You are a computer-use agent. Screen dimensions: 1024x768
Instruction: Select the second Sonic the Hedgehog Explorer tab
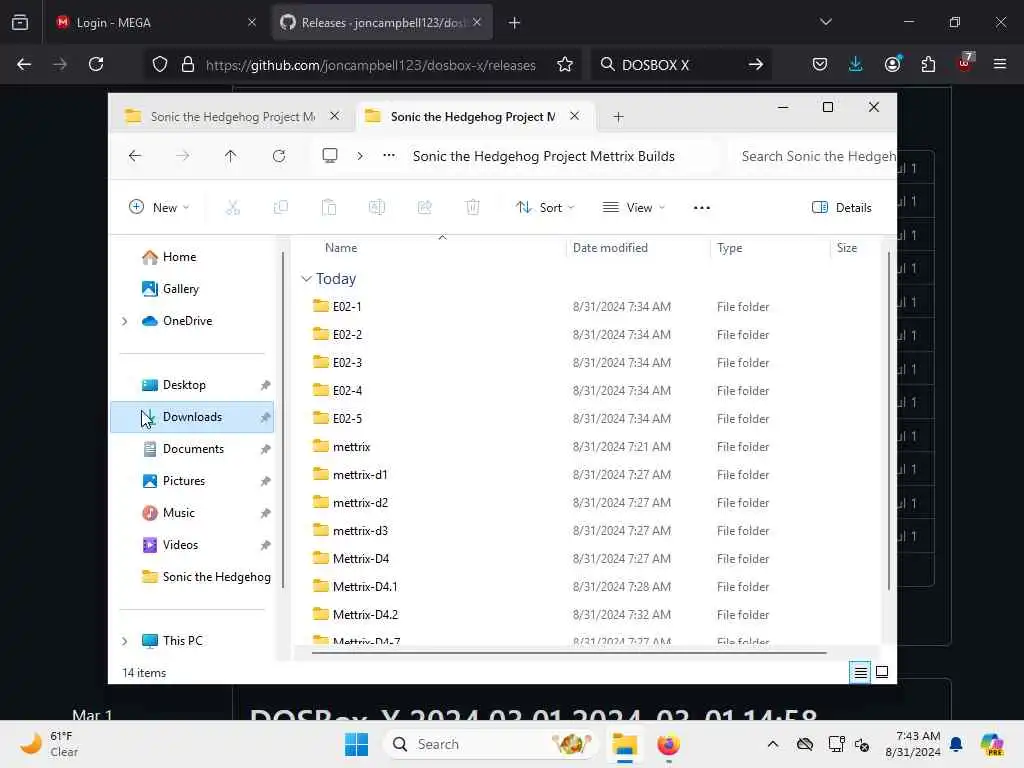[473, 116]
